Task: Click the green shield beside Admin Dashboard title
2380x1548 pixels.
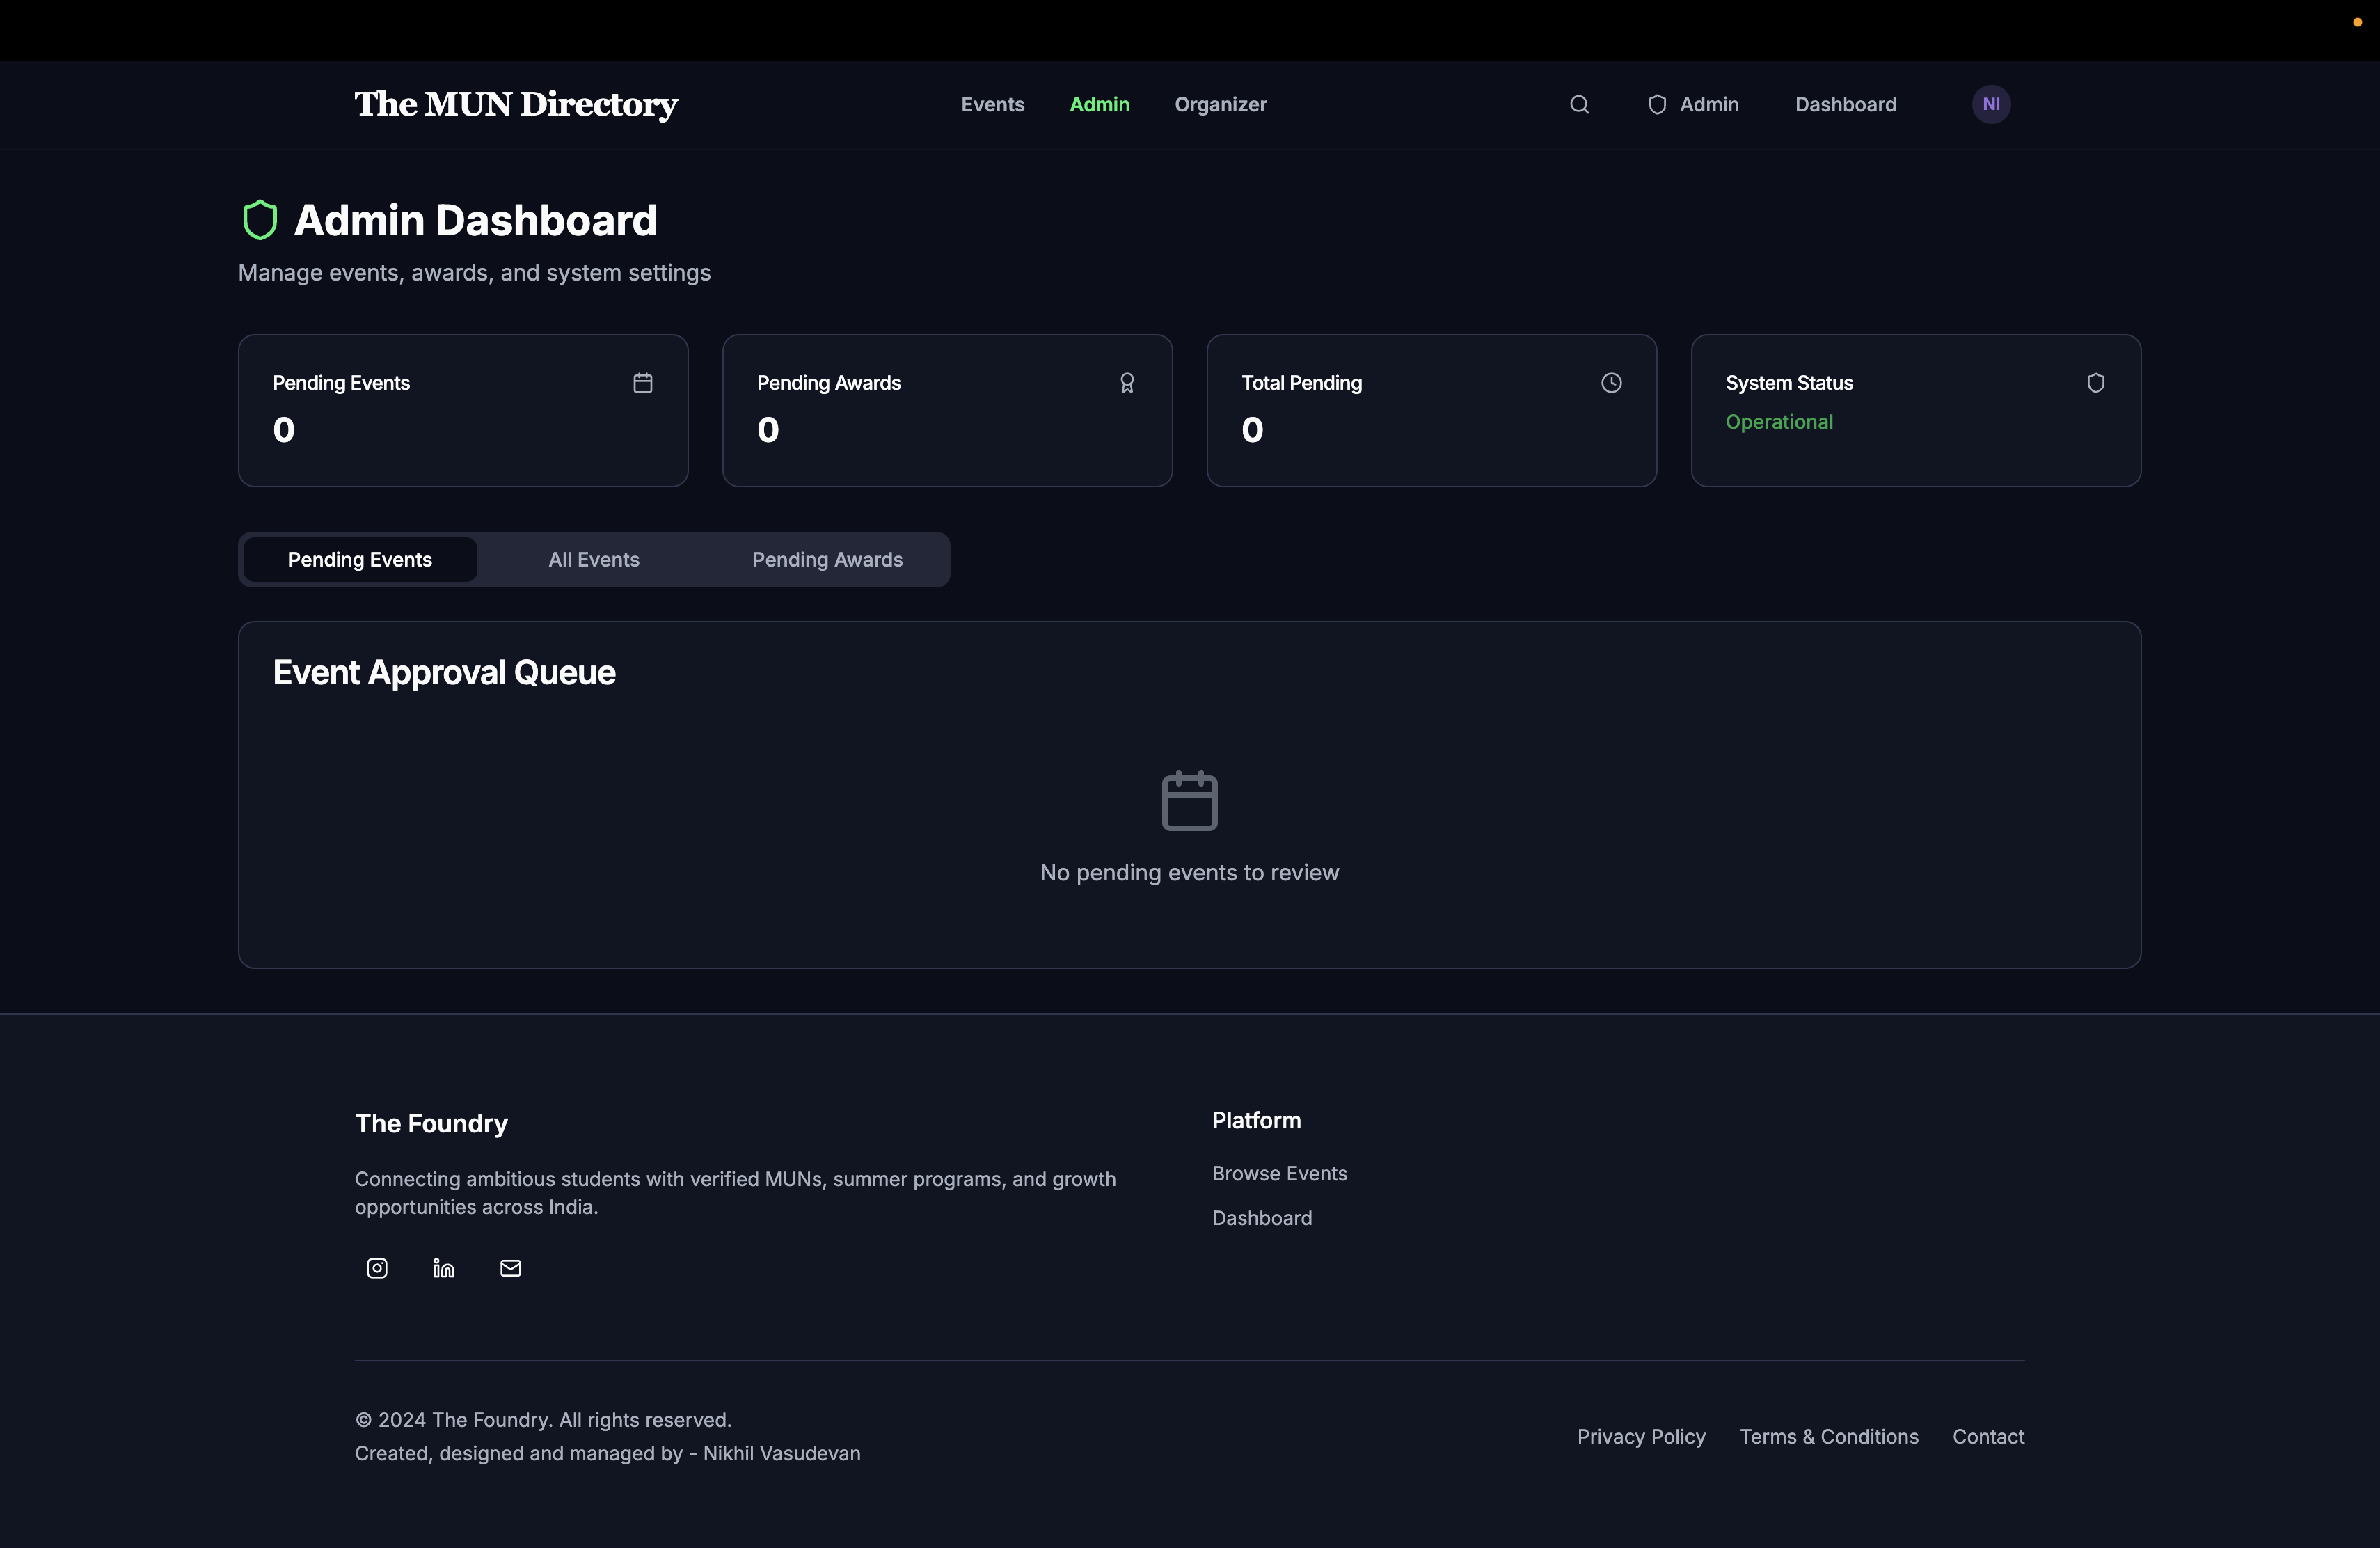Action: coord(260,220)
